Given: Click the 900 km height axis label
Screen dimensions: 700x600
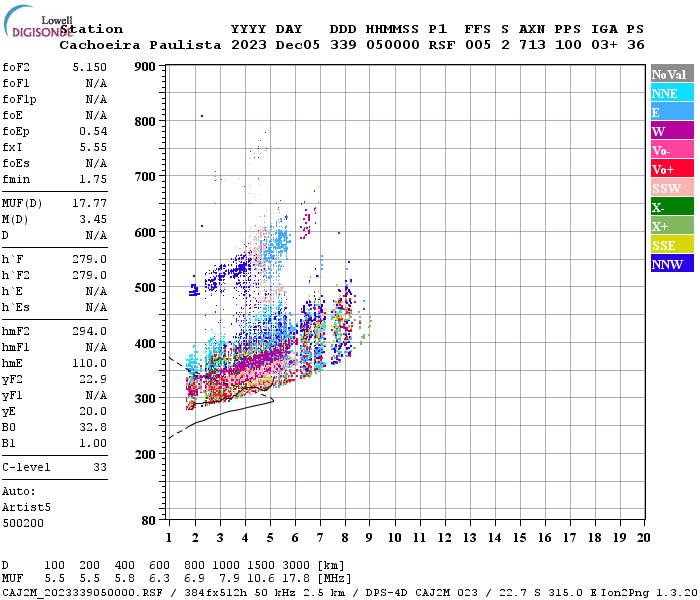Looking at the screenshot, I should [145, 67].
